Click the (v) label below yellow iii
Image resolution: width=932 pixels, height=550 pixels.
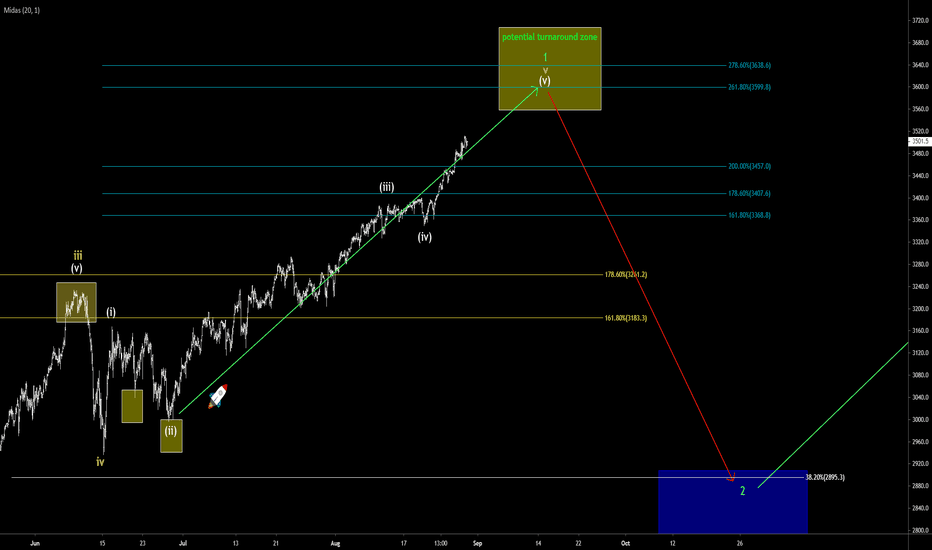(x=77, y=268)
